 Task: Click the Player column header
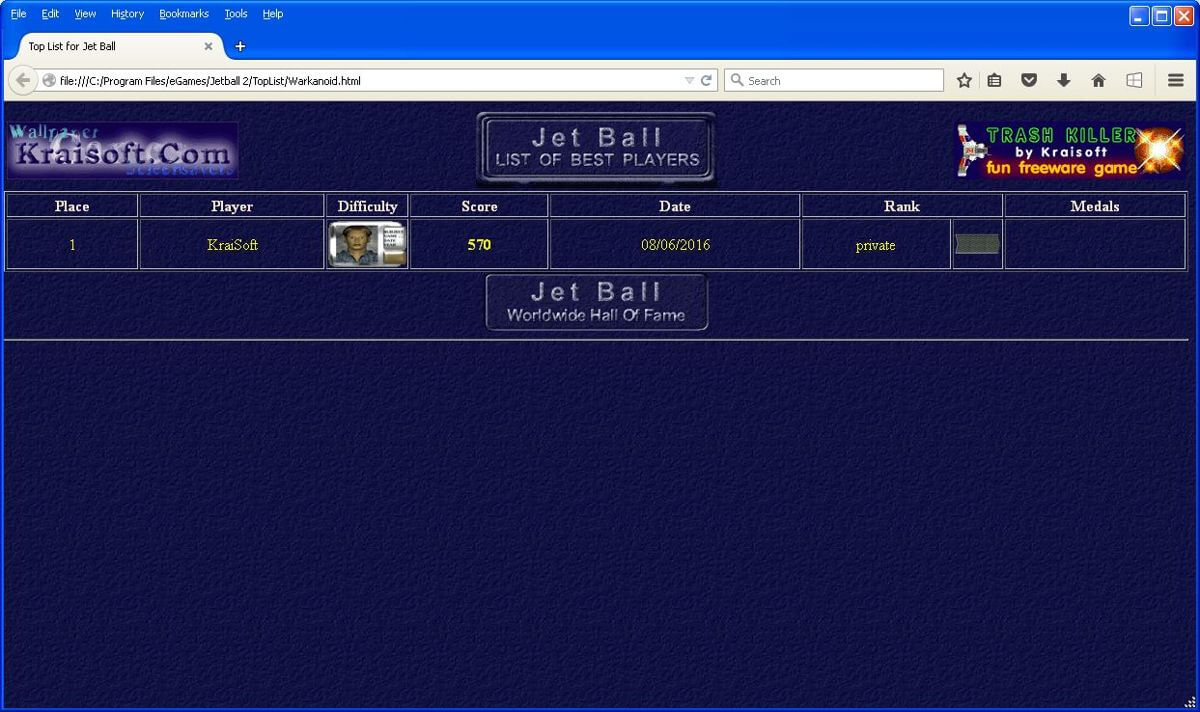232,206
